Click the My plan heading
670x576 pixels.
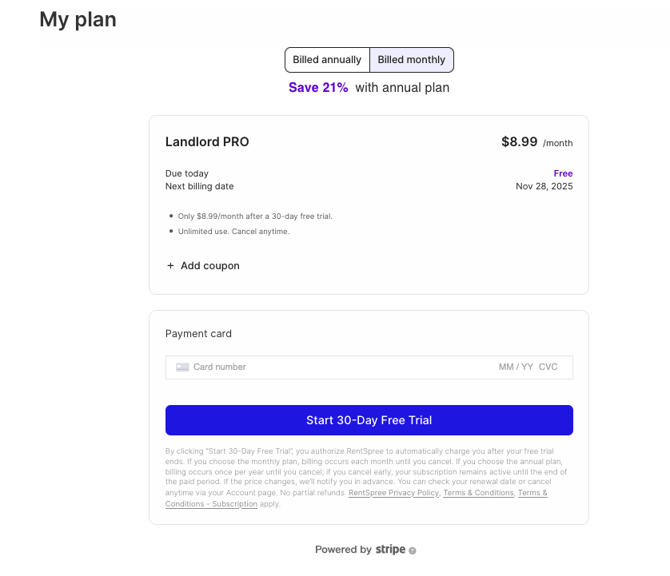[x=78, y=19]
